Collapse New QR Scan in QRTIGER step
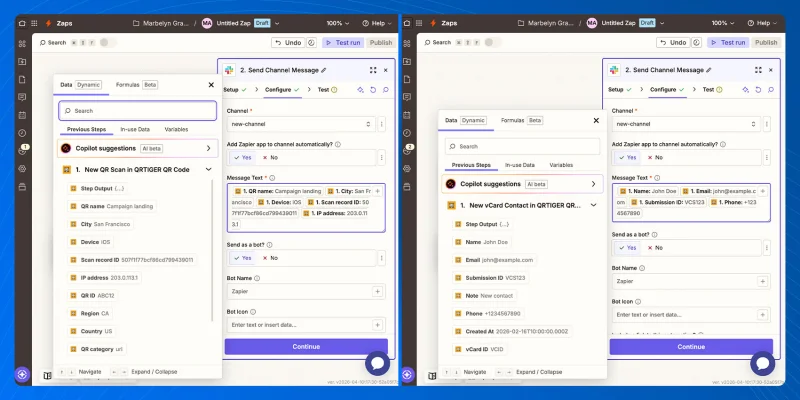The width and height of the screenshot is (800, 400). 208,169
